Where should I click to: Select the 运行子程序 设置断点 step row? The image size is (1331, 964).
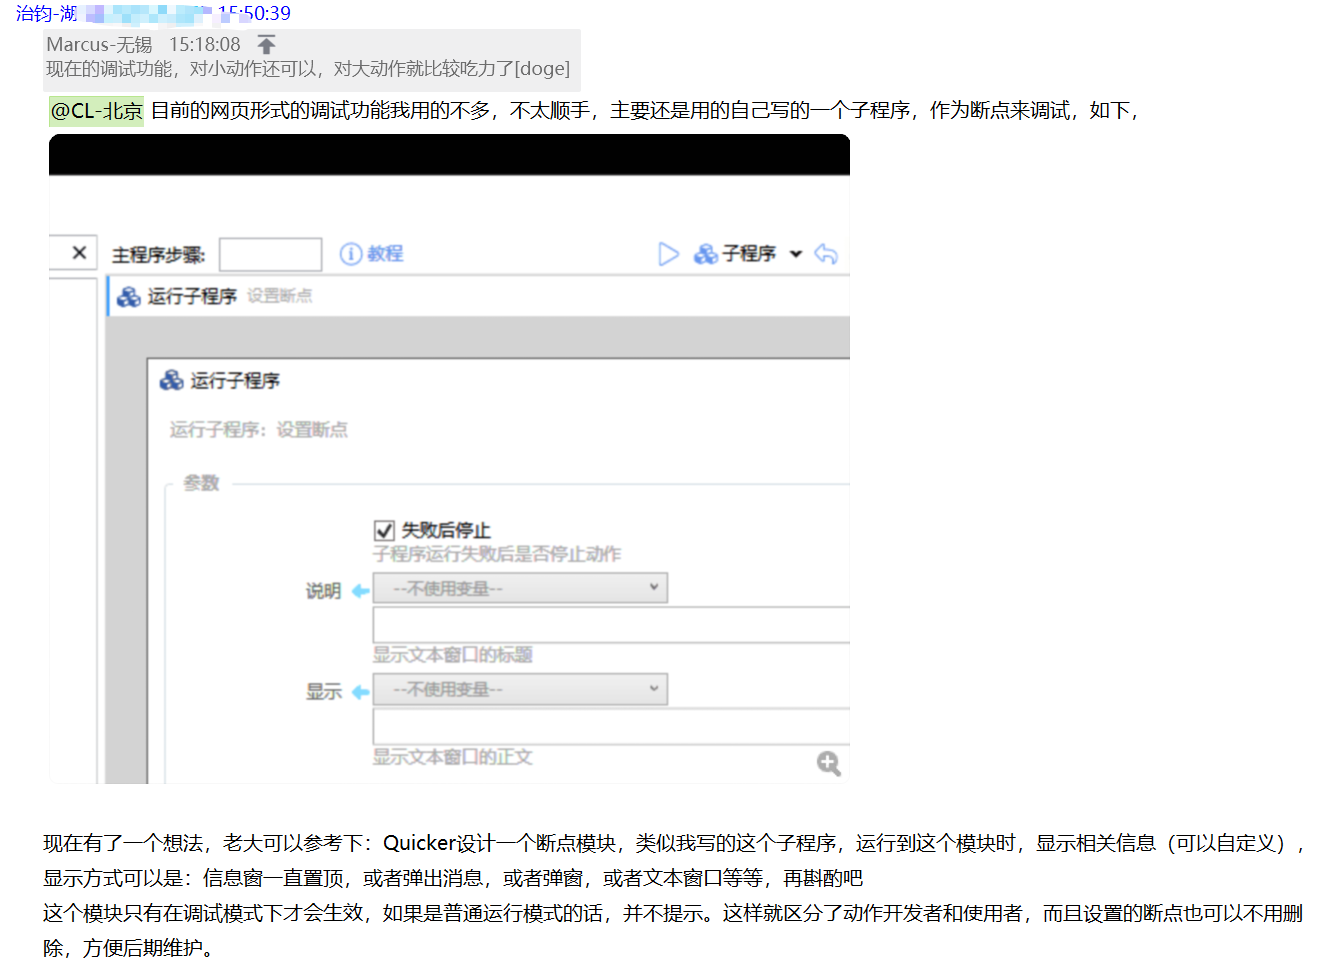pyautogui.click(x=478, y=296)
